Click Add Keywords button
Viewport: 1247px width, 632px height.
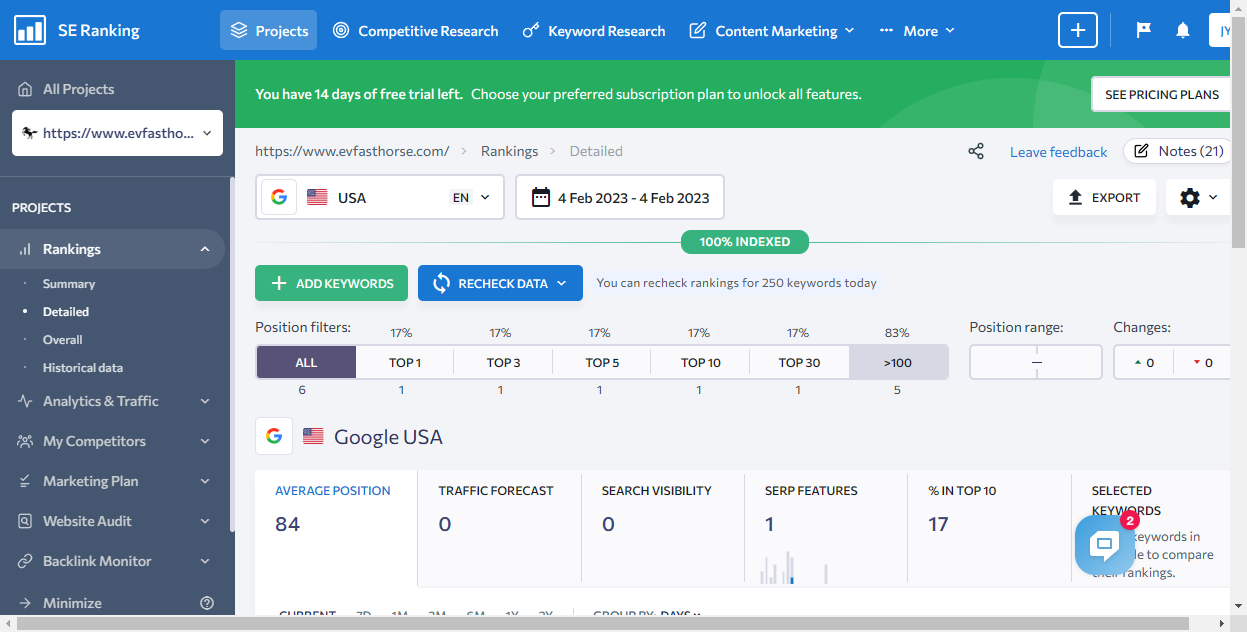(331, 283)
